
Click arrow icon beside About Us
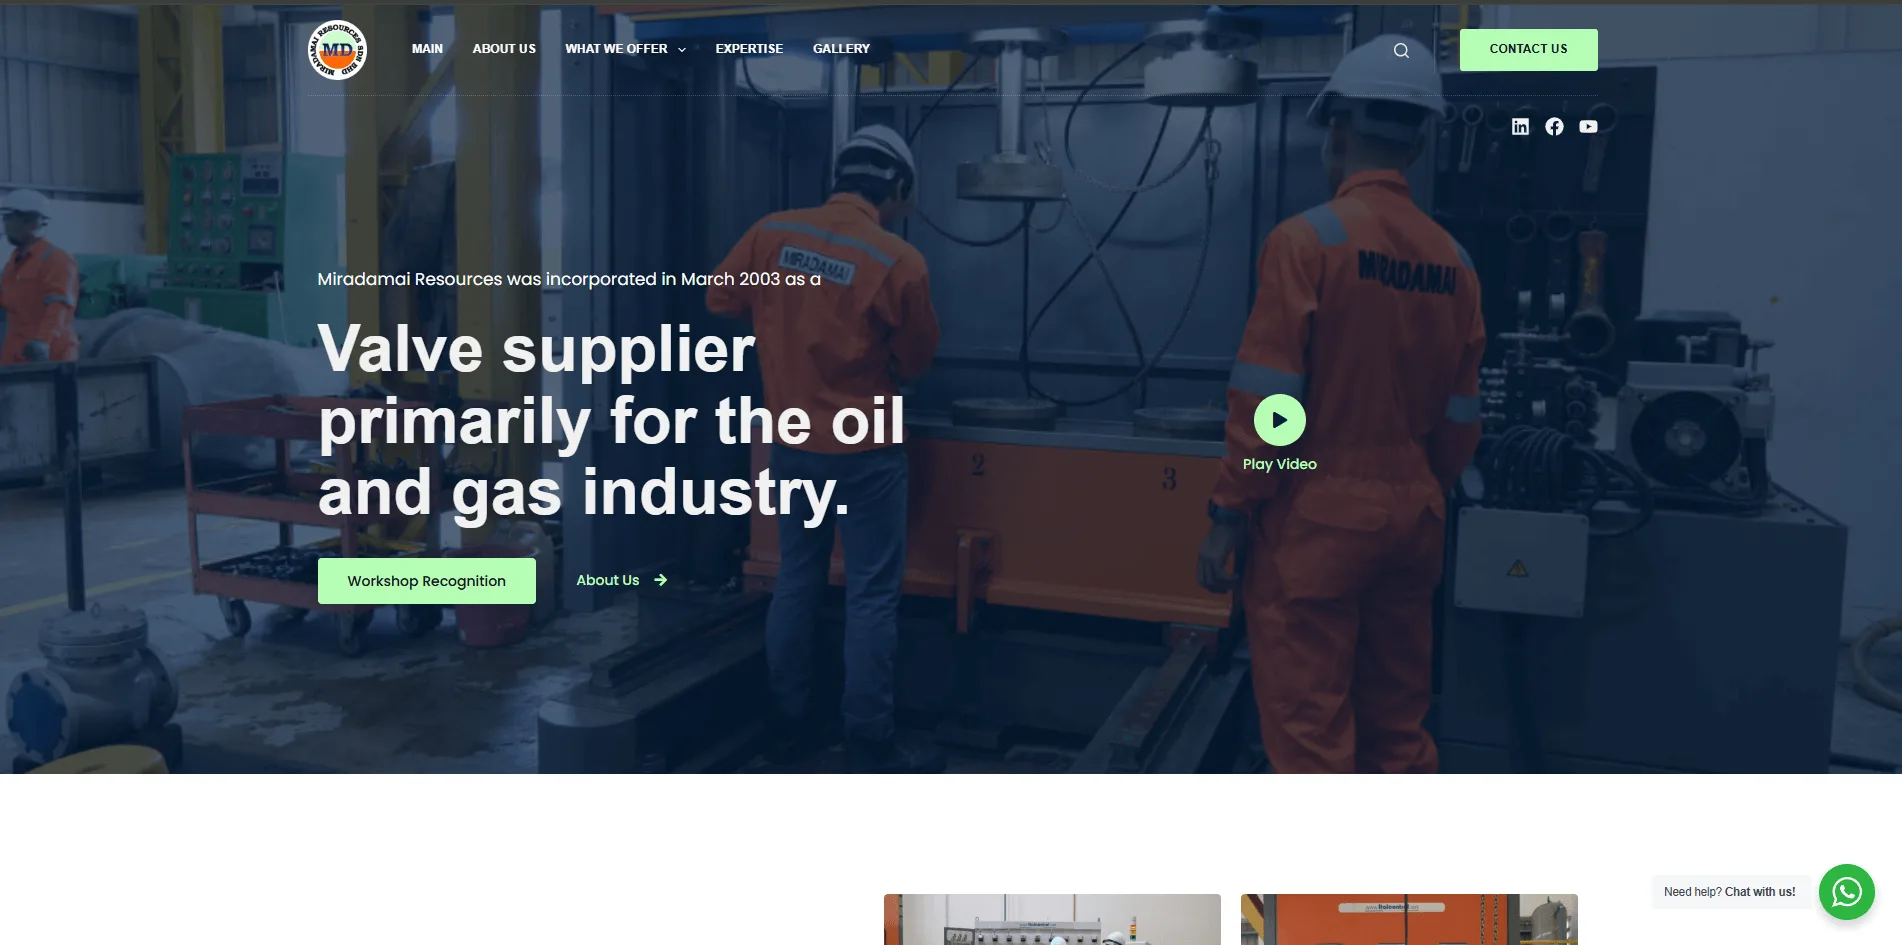coord(660,580)
